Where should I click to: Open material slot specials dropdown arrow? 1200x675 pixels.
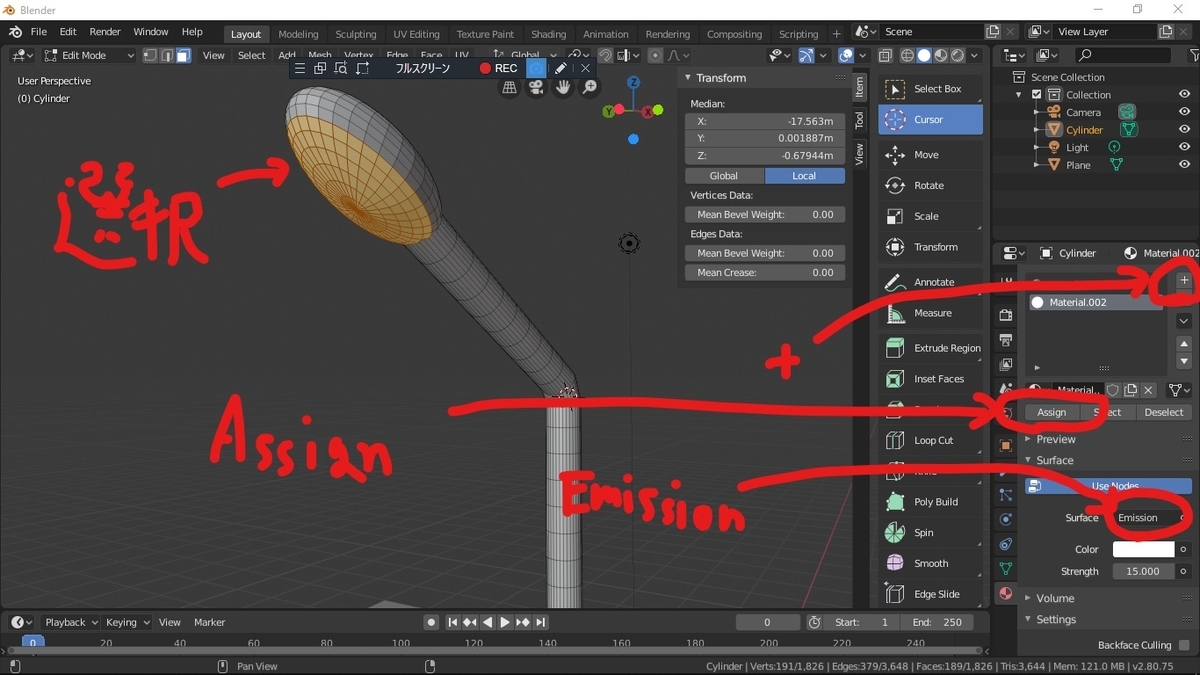1184,321
